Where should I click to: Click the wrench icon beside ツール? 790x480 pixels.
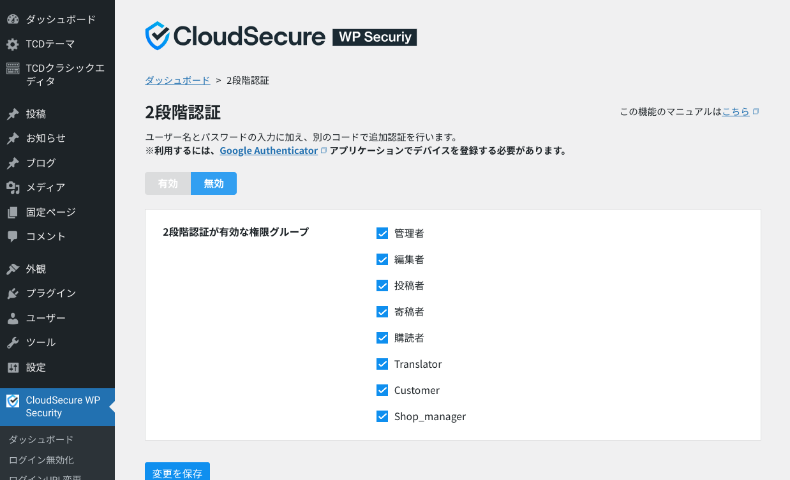[13, 342]
